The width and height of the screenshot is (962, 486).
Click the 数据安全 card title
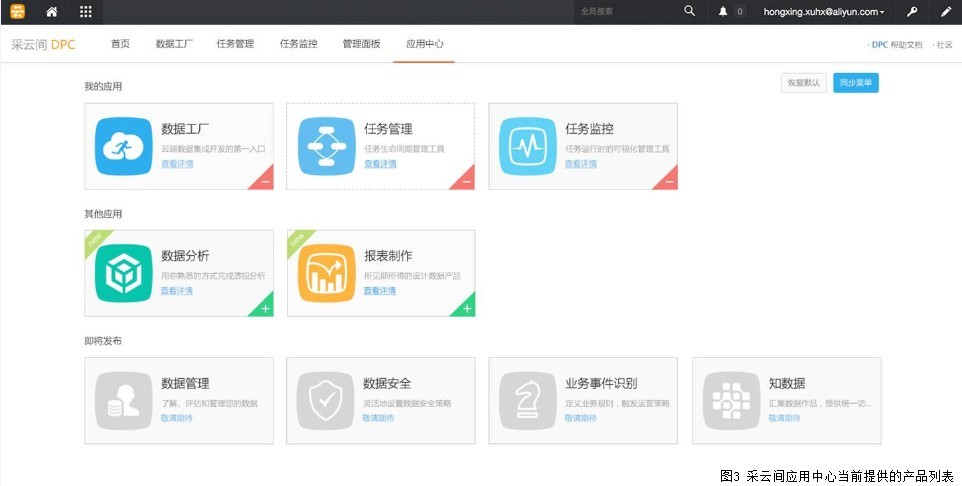pos(387,384)
